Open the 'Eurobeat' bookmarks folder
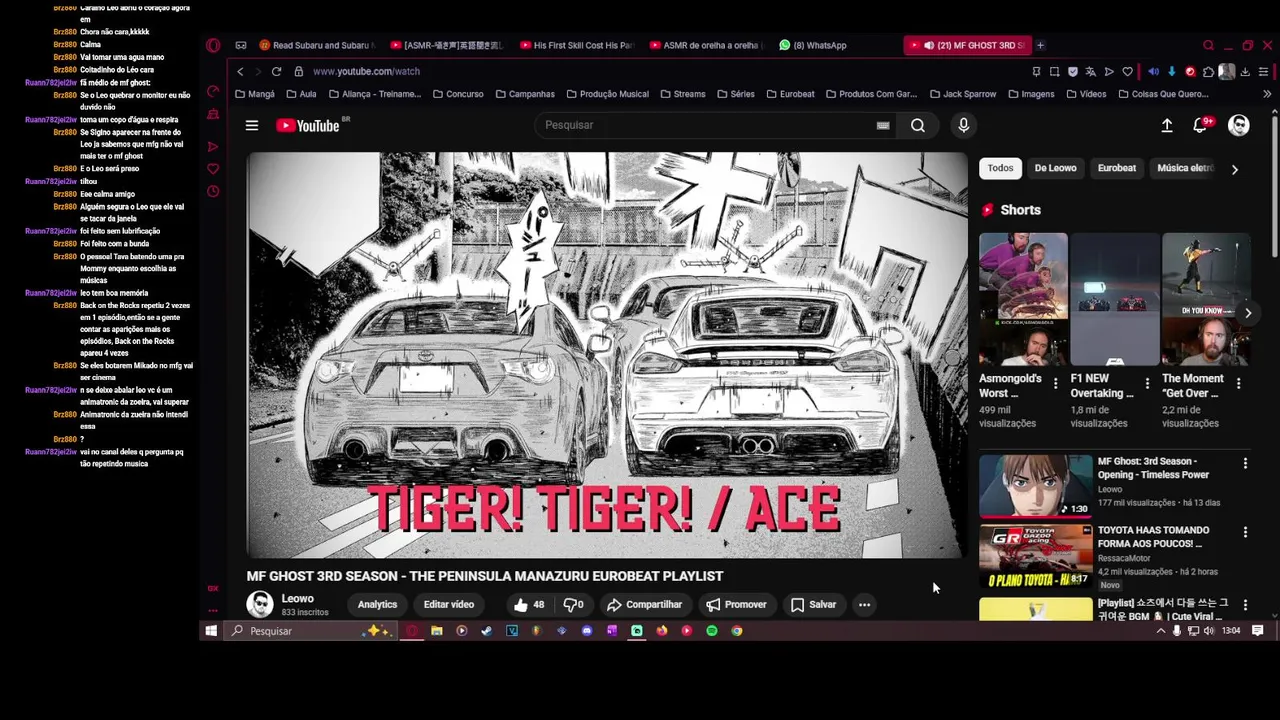This screenshot has height=720, width=1280. [x=789, y=94]
